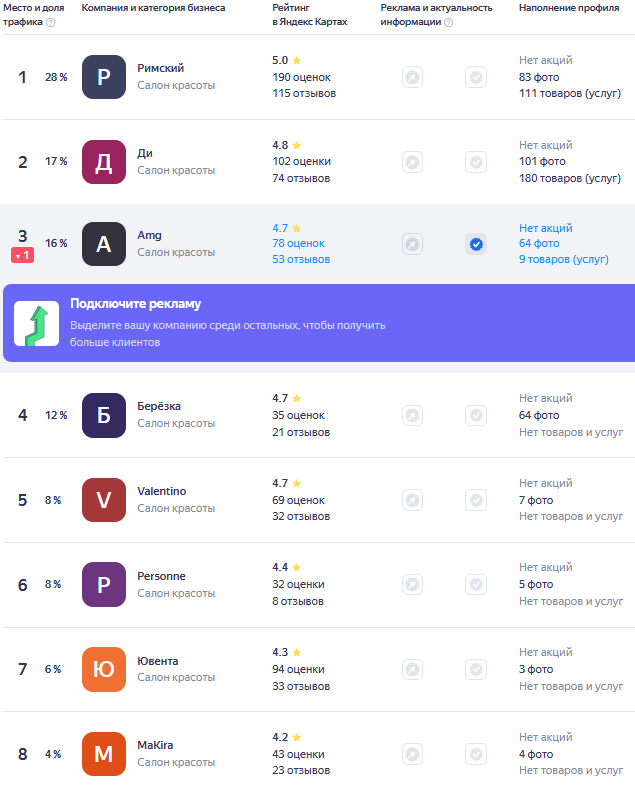Click the 'Подключите рекламу' banner

click(x=319, y=323)
